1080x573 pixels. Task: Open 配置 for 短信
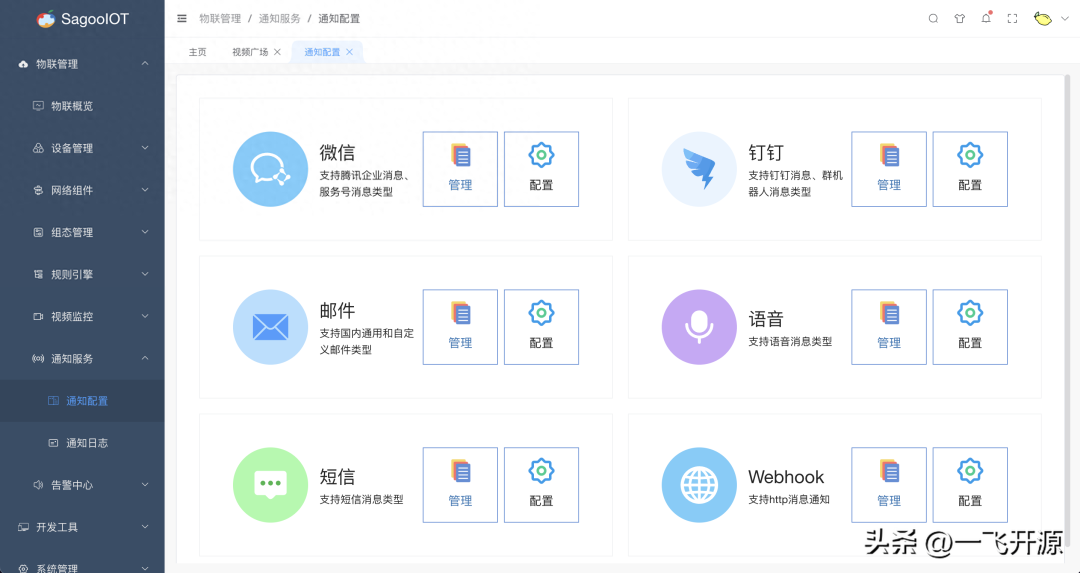[541, 485]
